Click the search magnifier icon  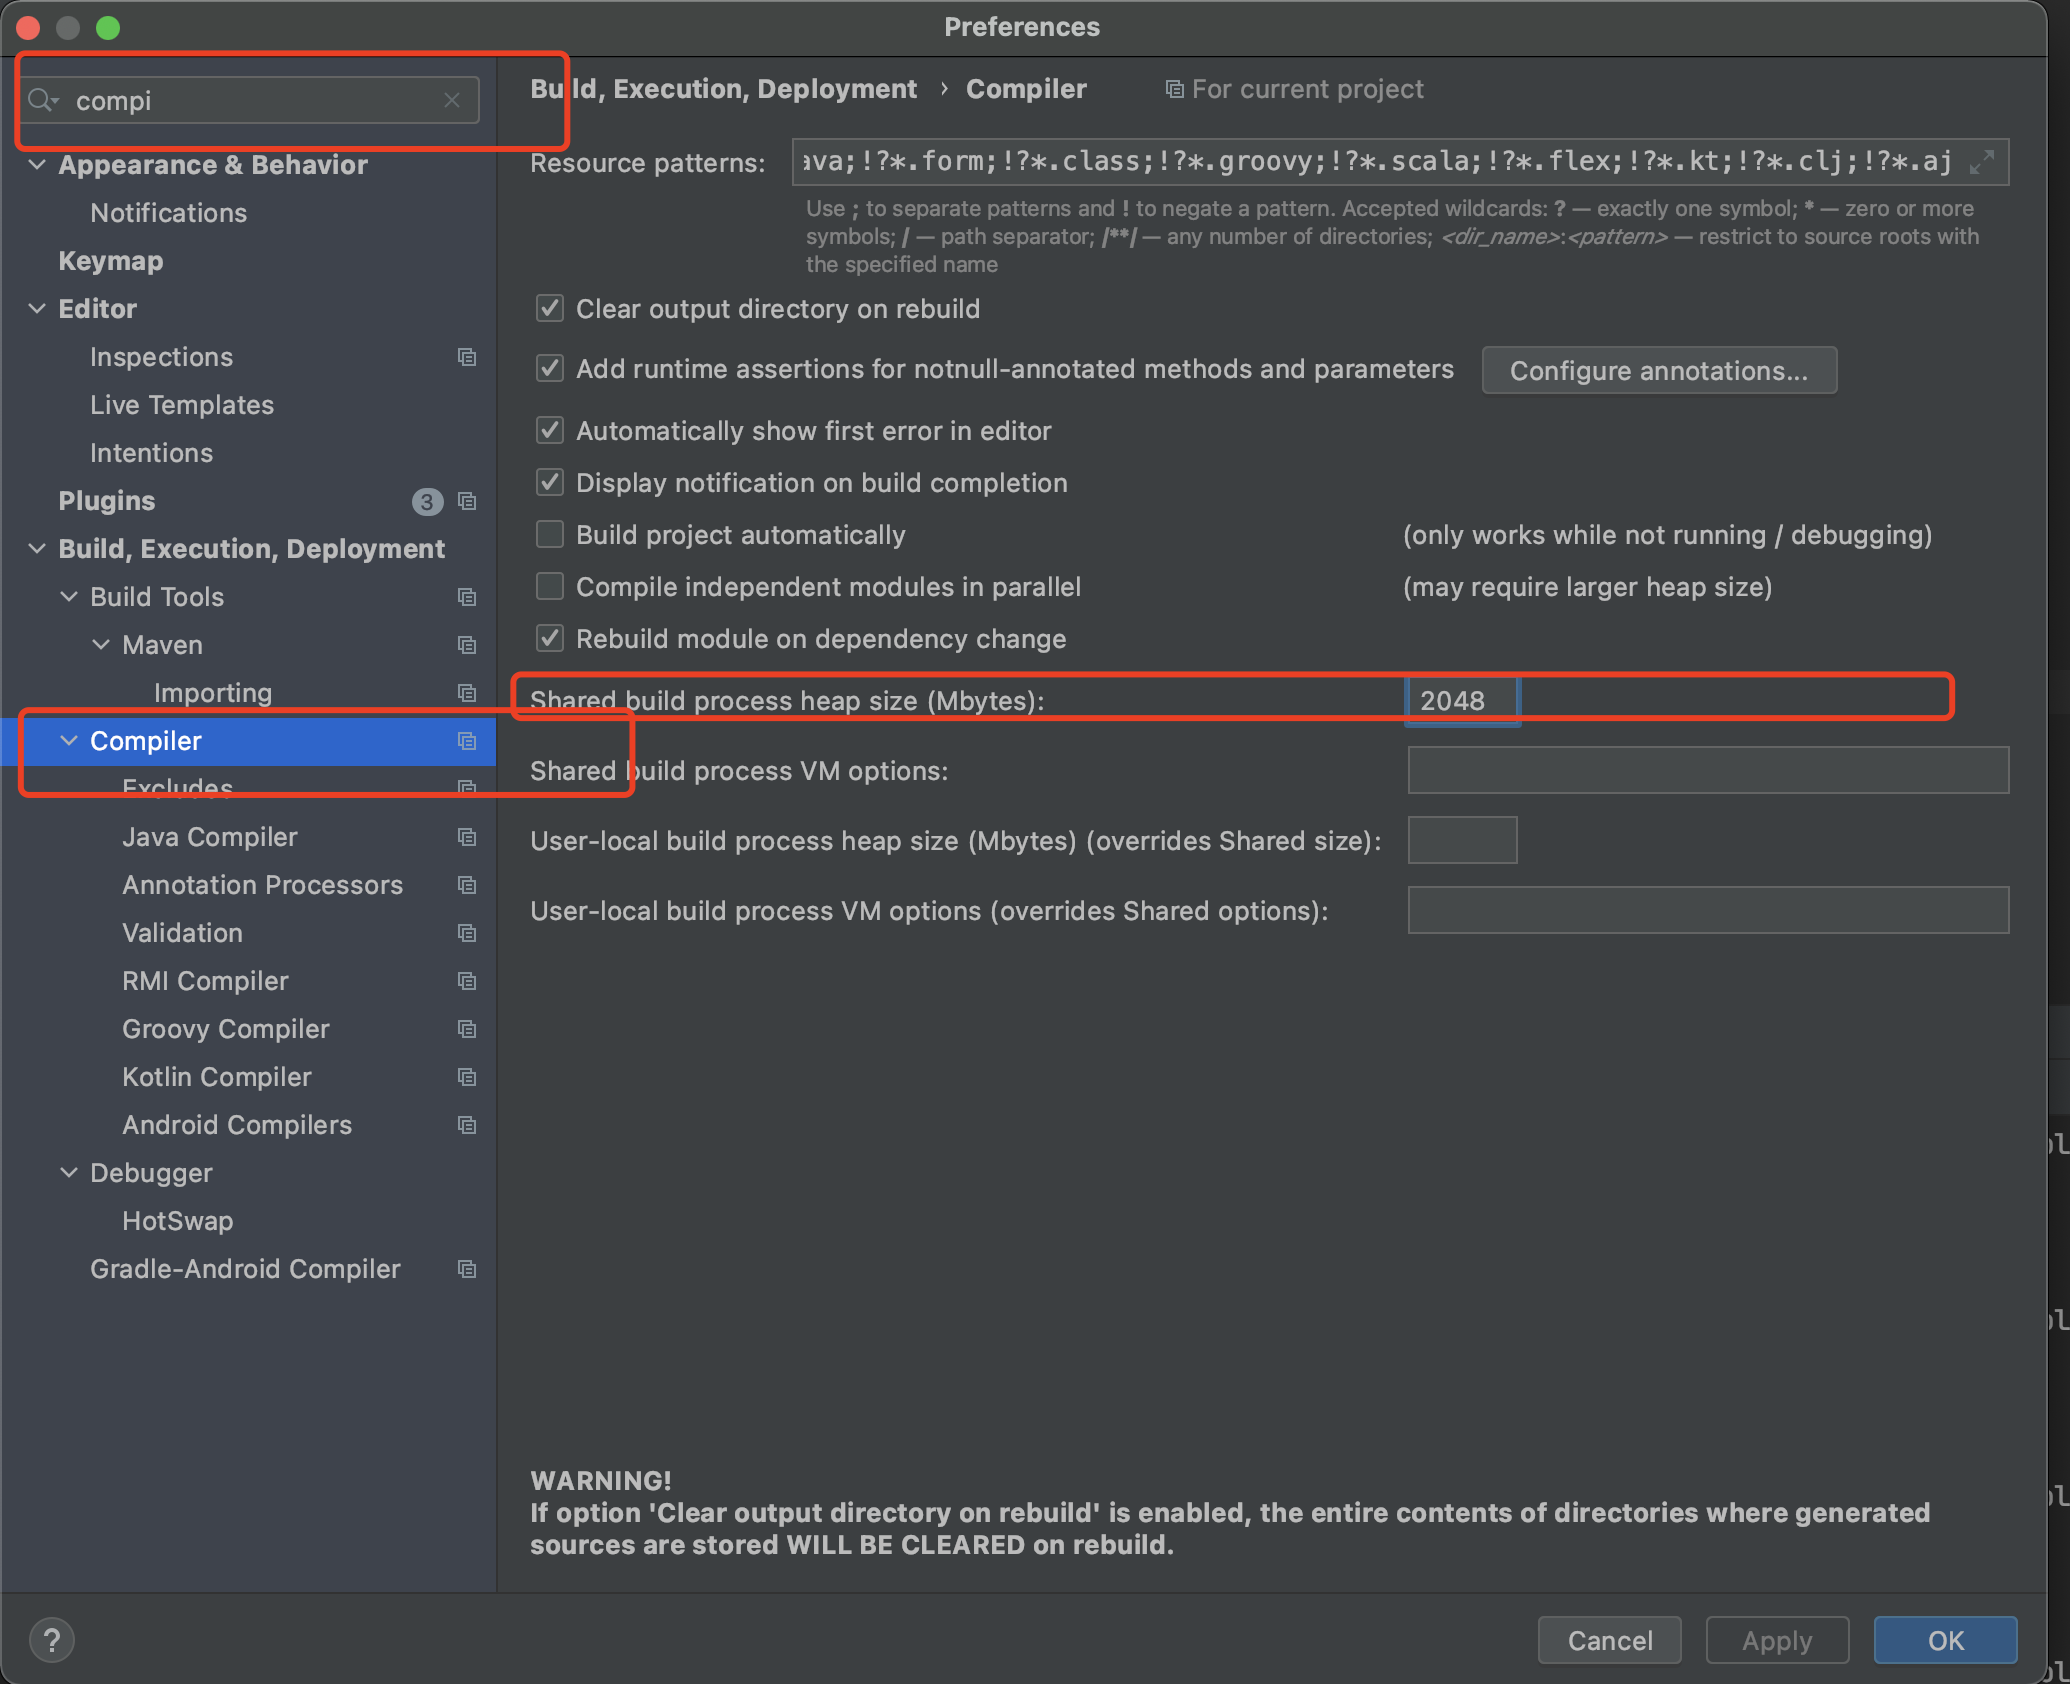click(42, 100)
